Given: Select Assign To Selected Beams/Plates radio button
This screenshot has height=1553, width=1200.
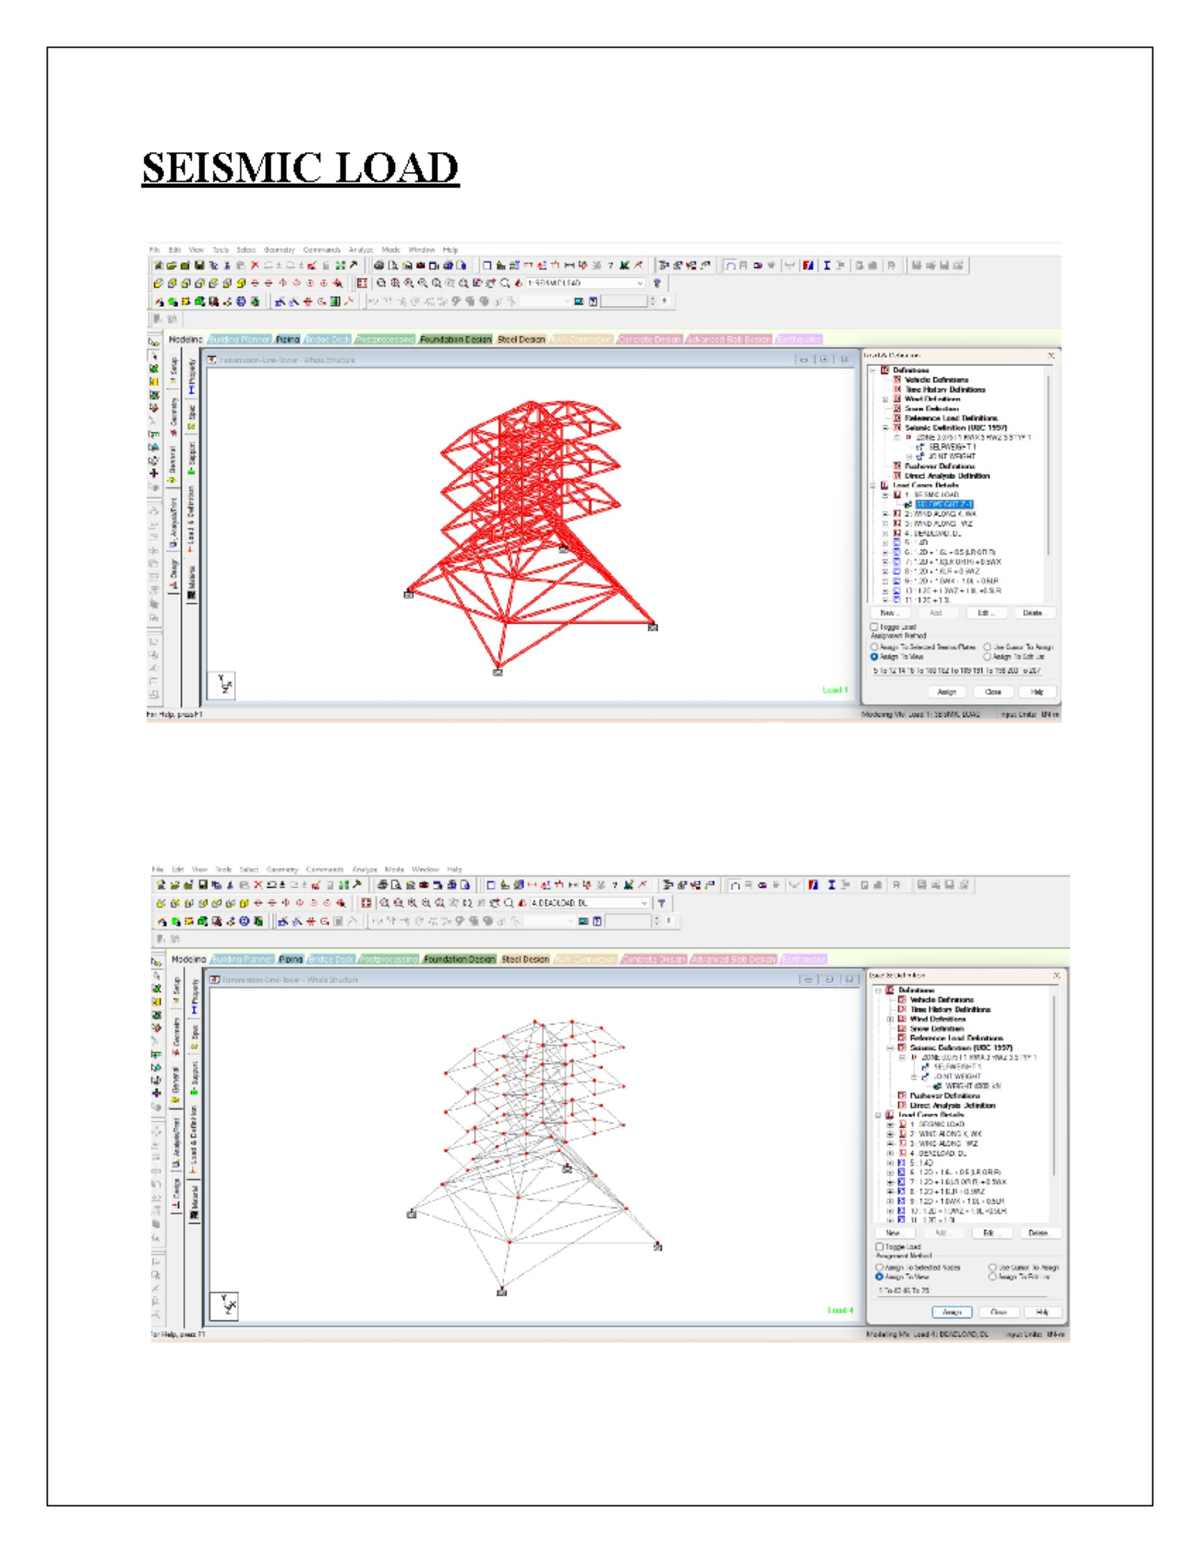Looking at the screenshot, I should click(x=874, y=647).
